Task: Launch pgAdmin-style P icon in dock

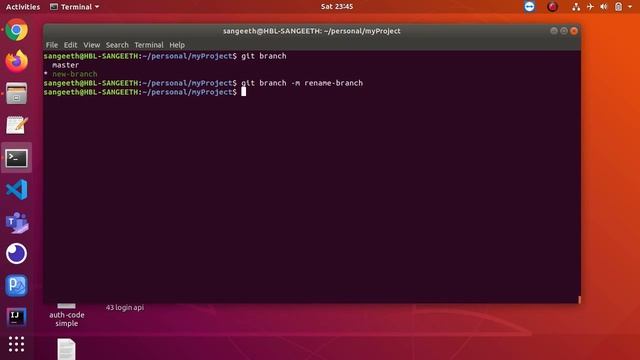Action: point(16,285)
